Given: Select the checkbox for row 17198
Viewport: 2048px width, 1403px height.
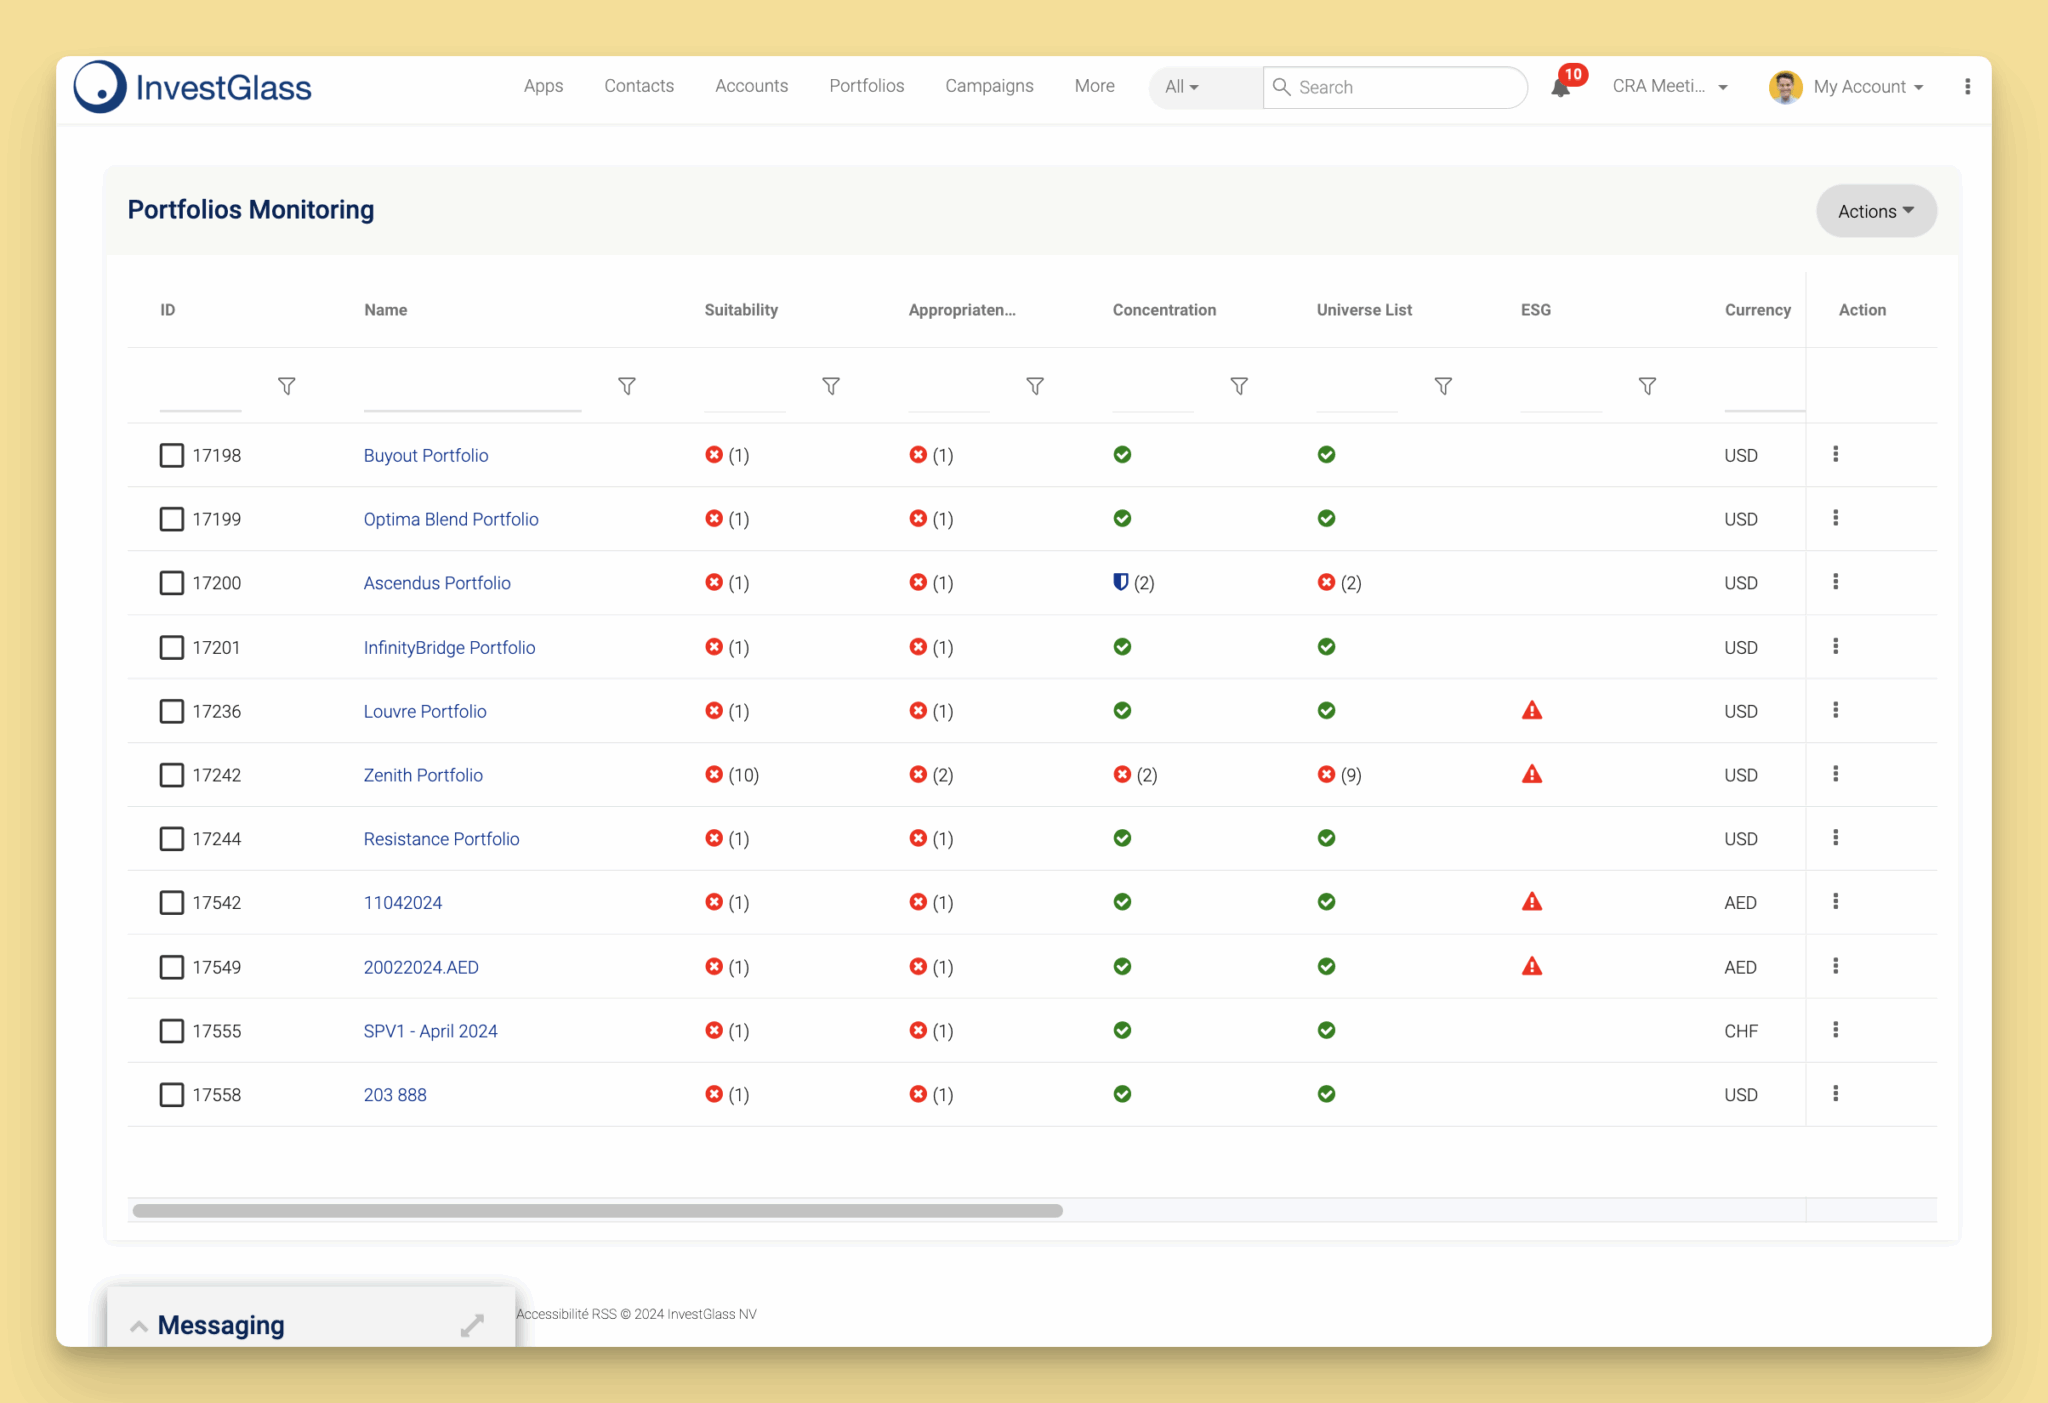Looking at the screenshot, I should coord(170,455).
